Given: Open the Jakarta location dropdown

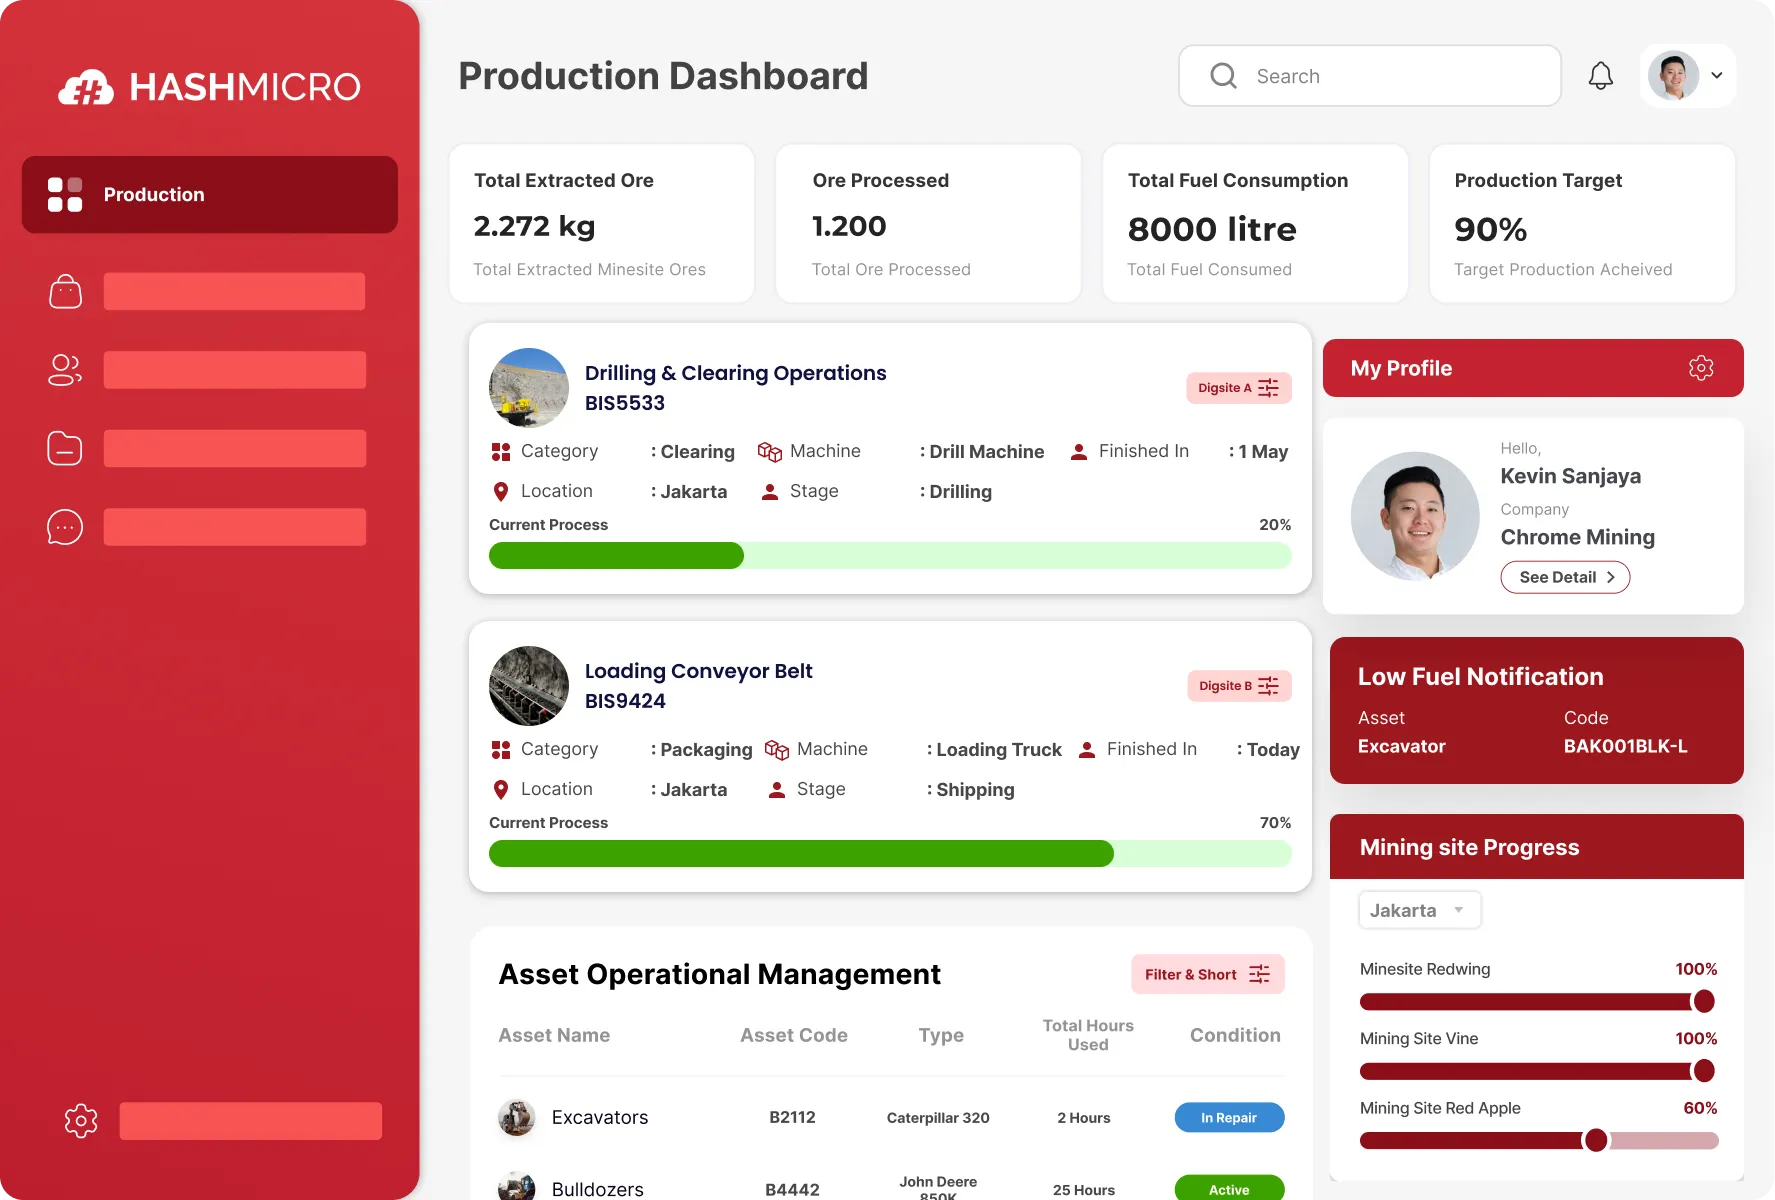Looking at the screenshot, I should click(1418, 910).
